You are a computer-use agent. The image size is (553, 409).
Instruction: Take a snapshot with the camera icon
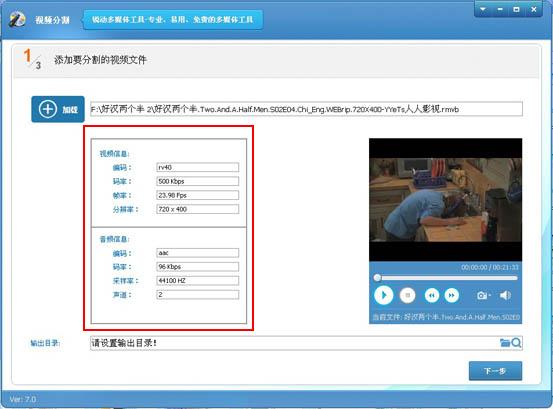tap(483, 295)
